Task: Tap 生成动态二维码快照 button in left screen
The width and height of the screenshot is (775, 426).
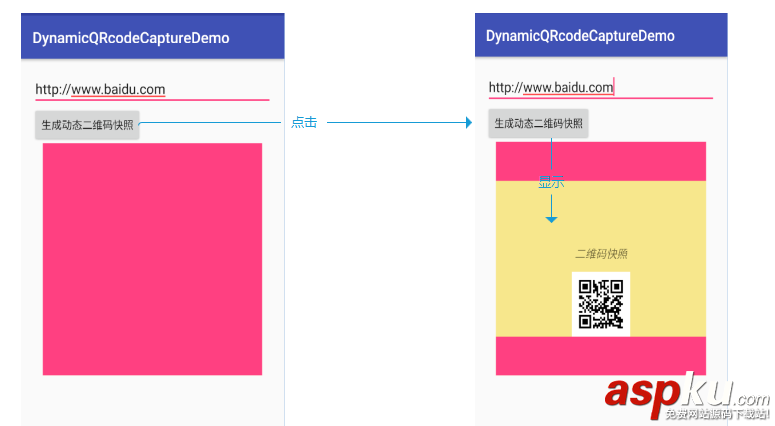Action: [x=87, y=125]
